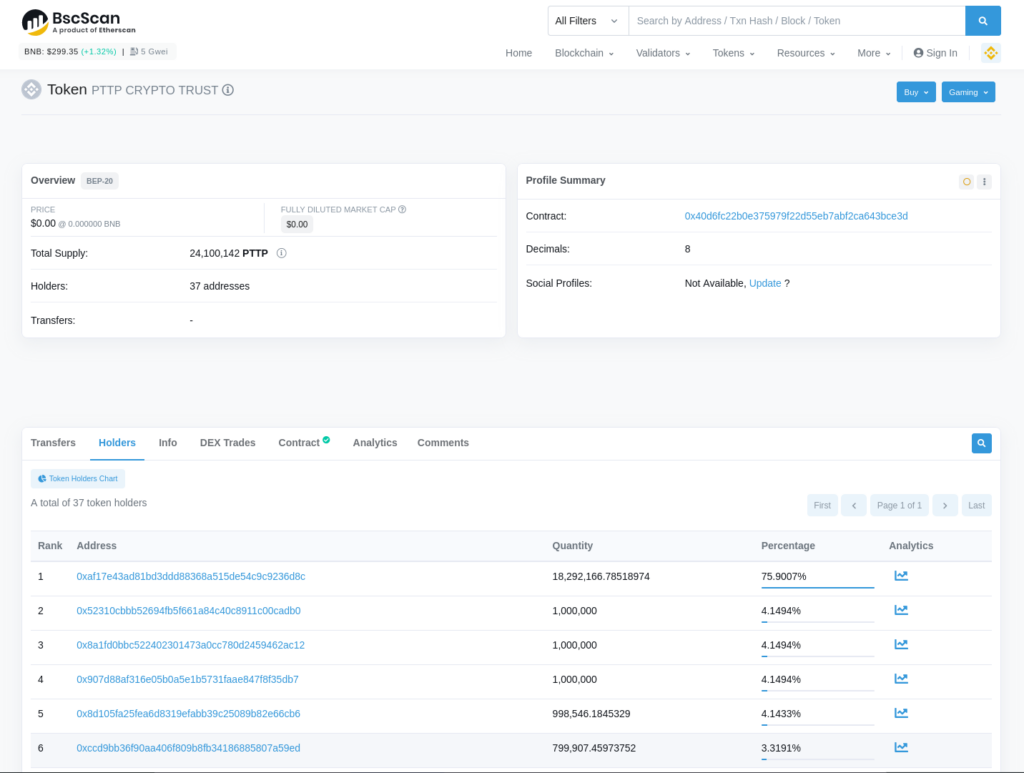Select the Holders tab
1024x773 pixels.
[117, 443]
